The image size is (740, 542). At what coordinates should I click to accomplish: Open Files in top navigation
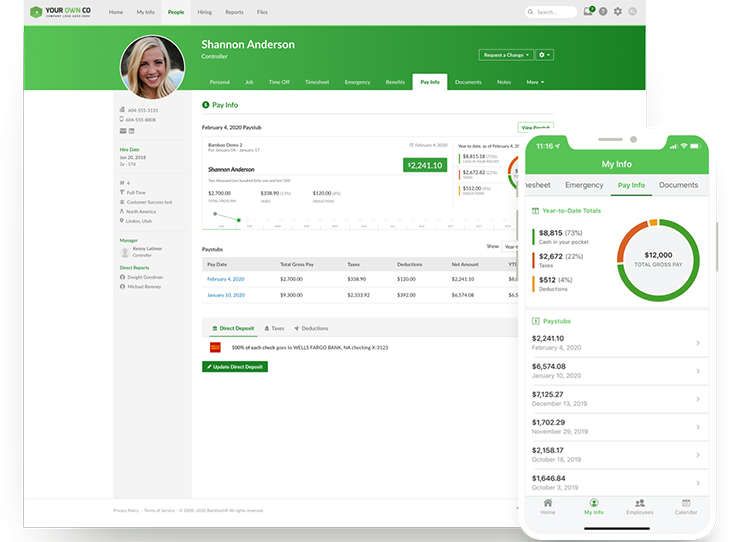(262, 12)
